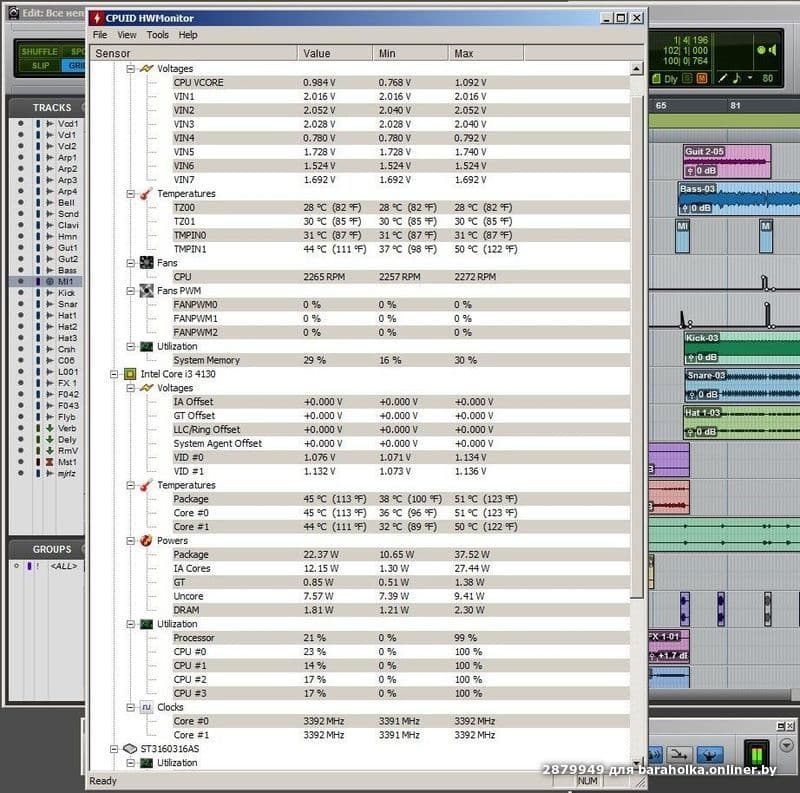Click the scroll up arrow in HWMonitor

(636, 68)
